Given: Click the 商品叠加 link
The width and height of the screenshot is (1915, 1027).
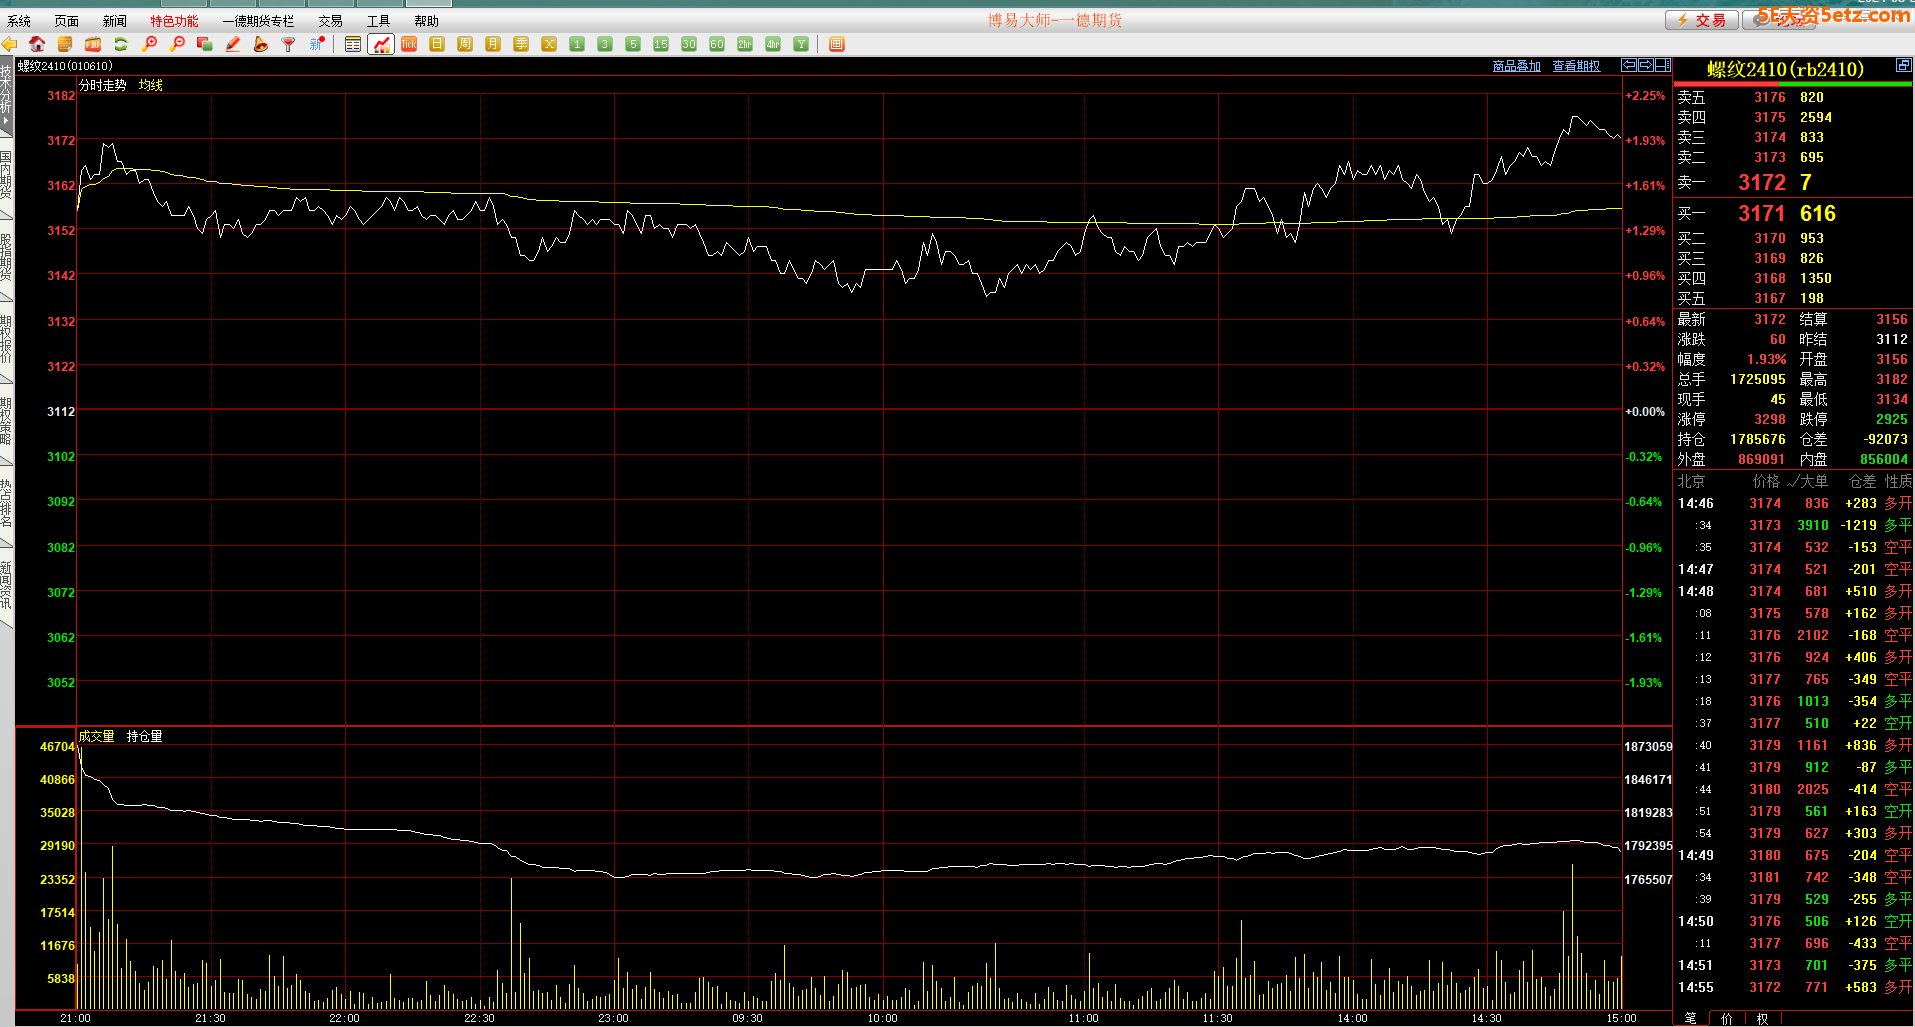Looking at the screenshot, I should [x=1516, y=66].
